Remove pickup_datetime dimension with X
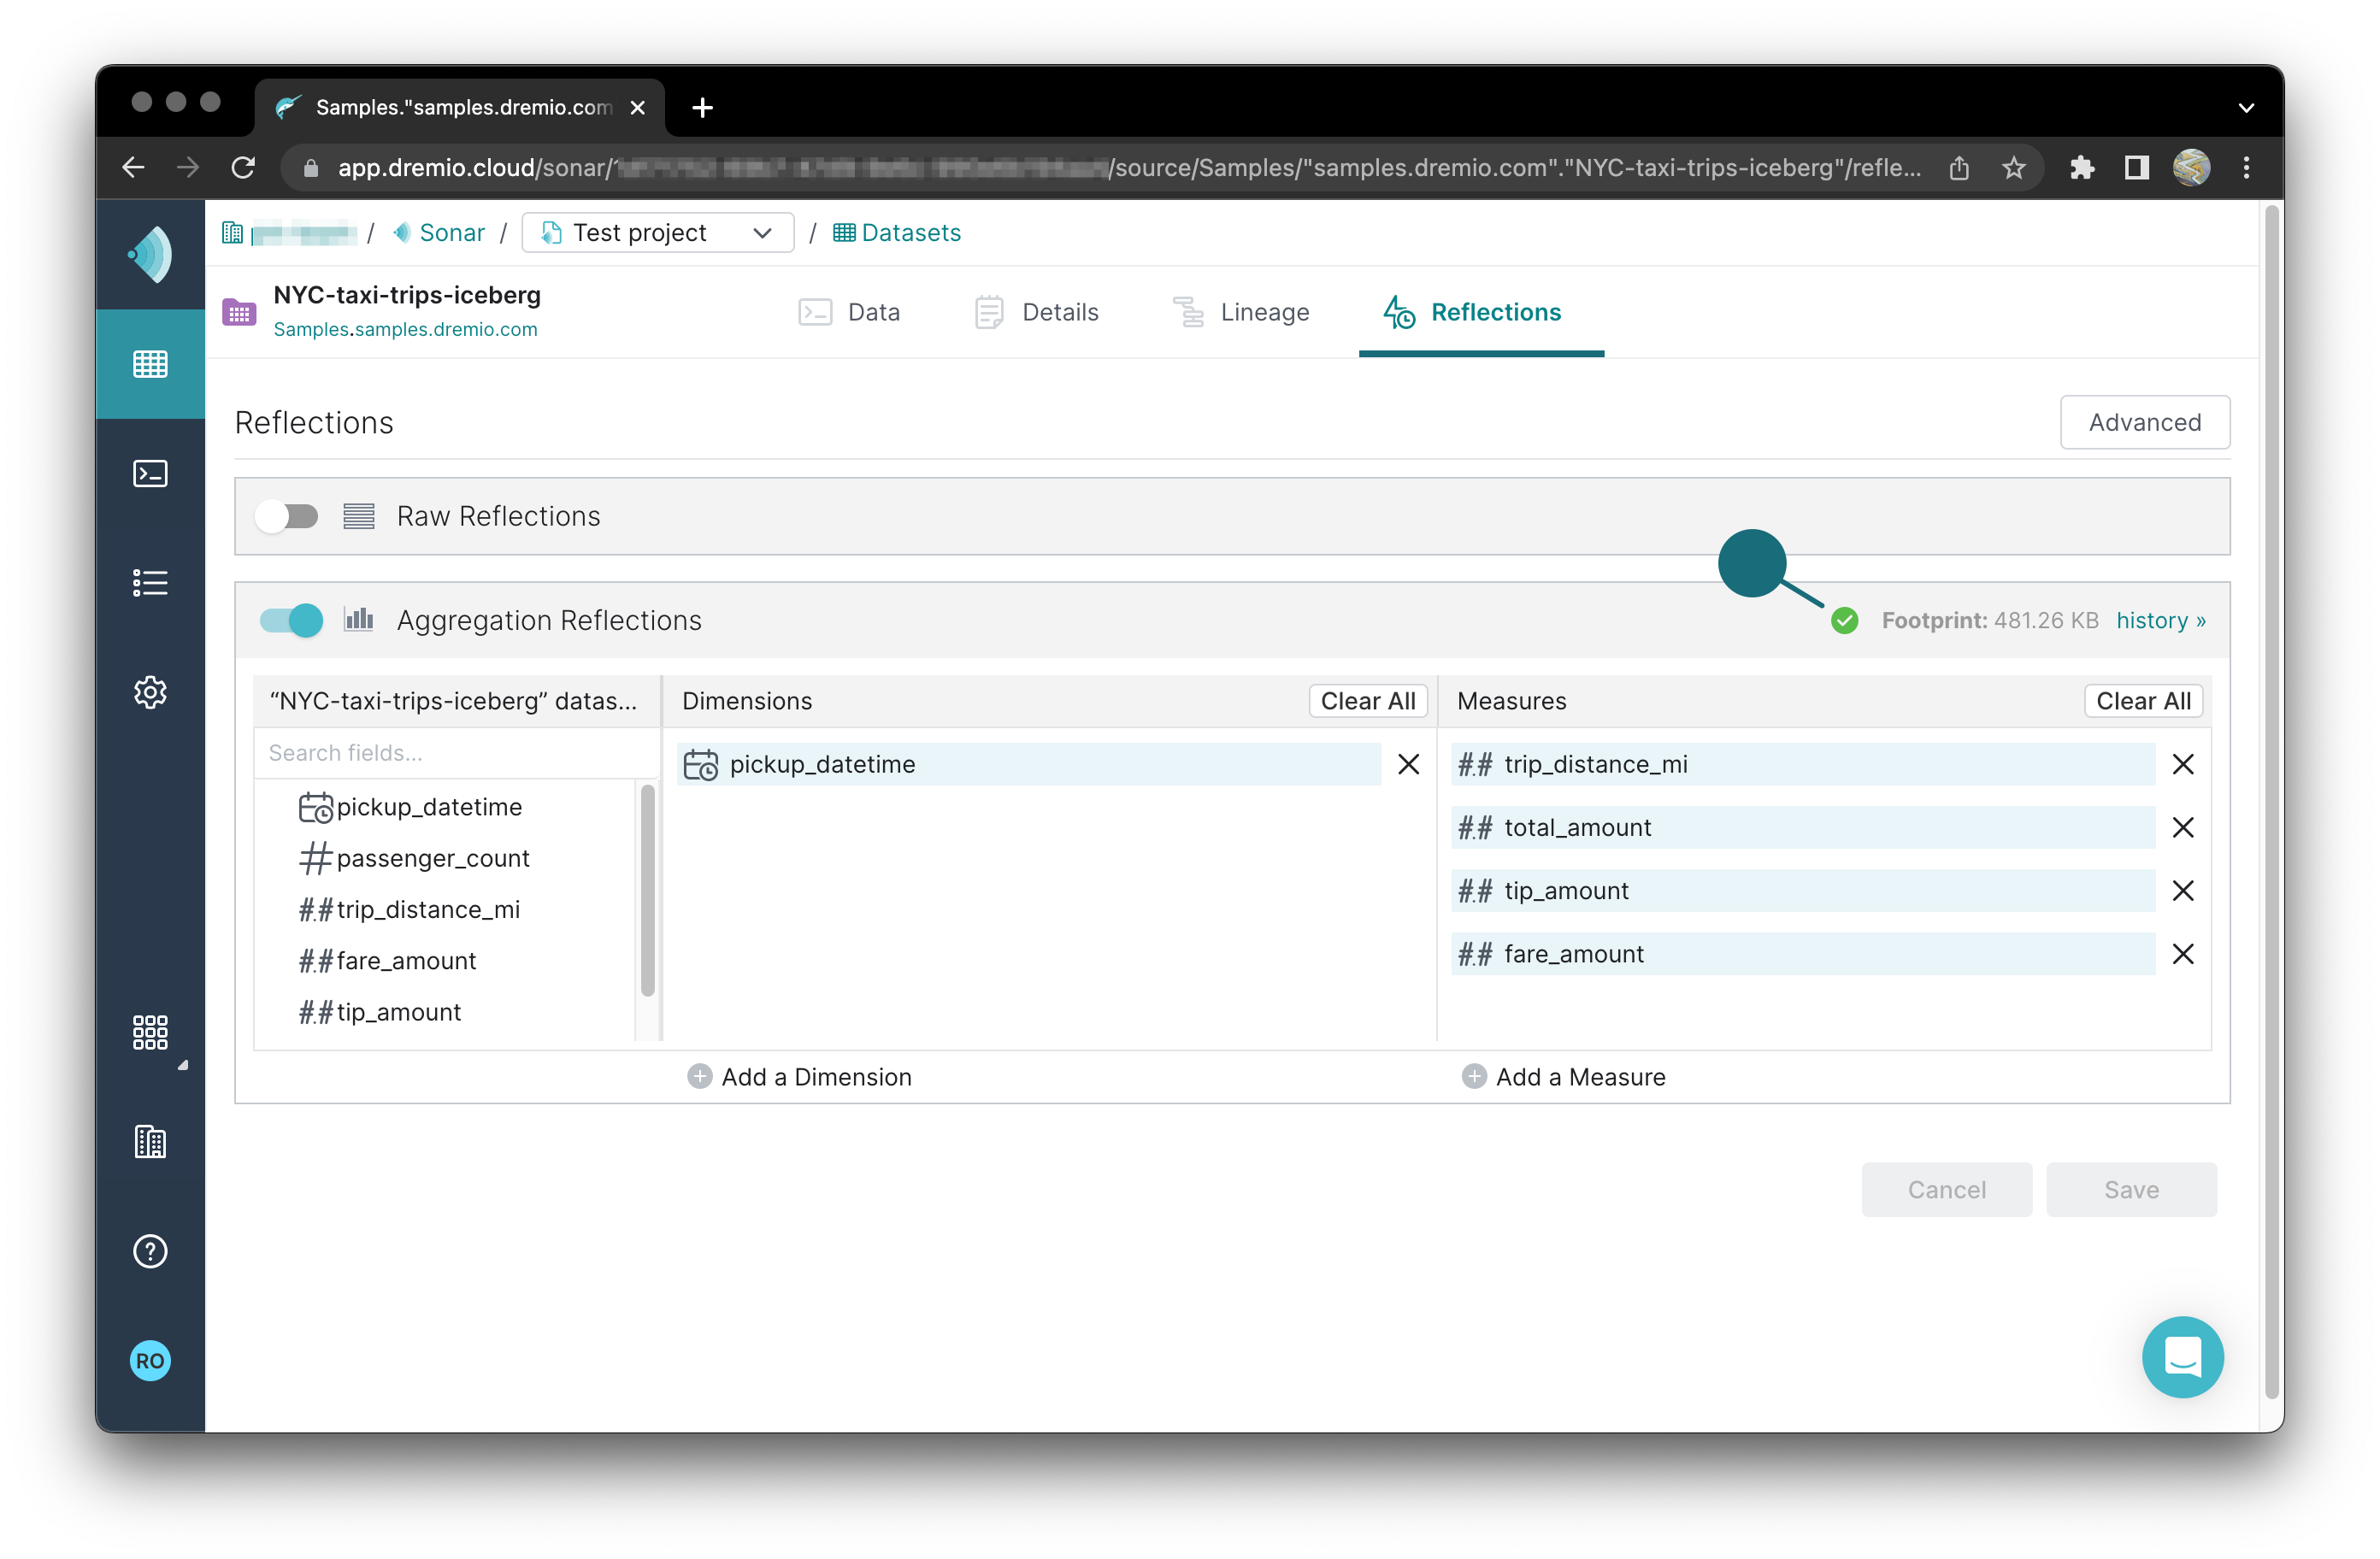The height and width of the screenshot is (1559, 2380). (1408, 764)
